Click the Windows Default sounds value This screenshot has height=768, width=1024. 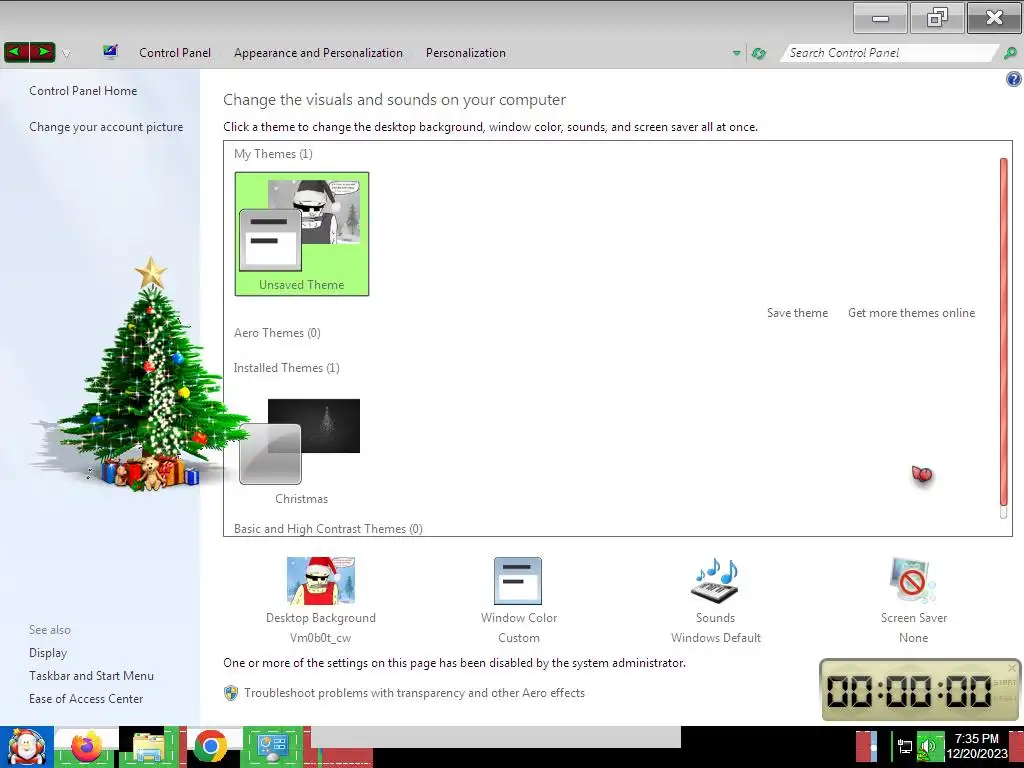716,638
